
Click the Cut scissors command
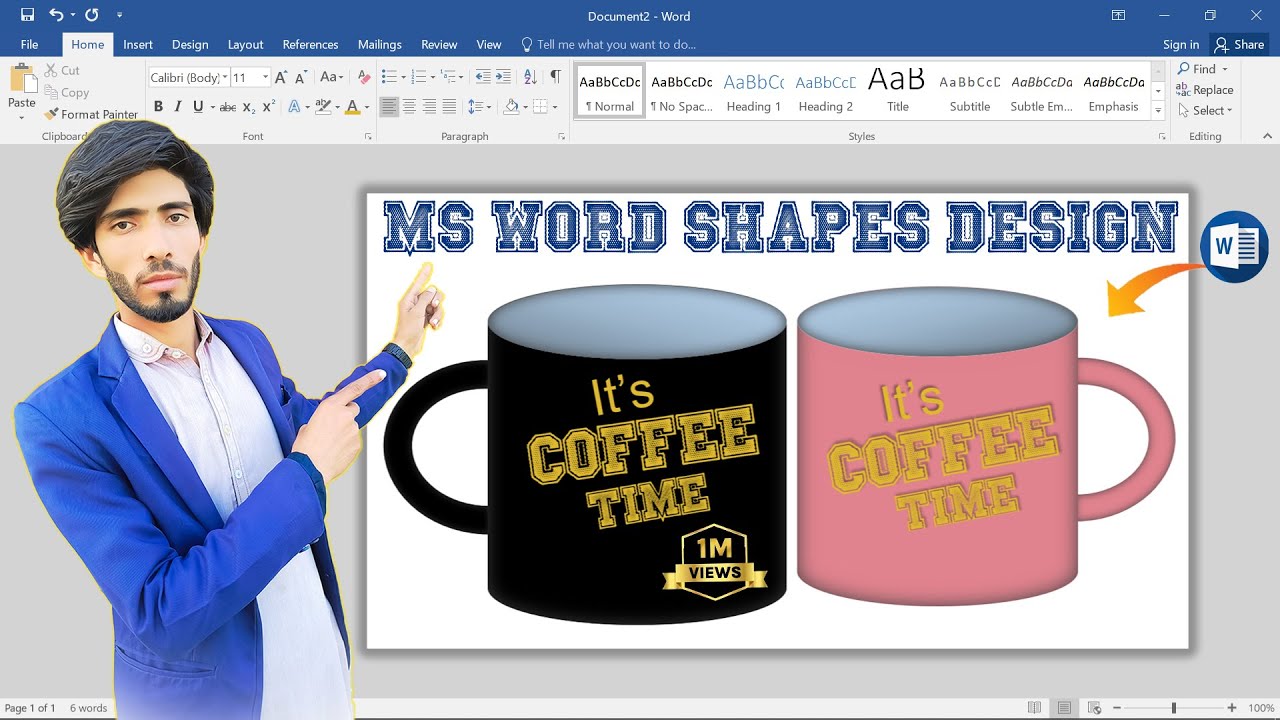[x=62, y=70]
